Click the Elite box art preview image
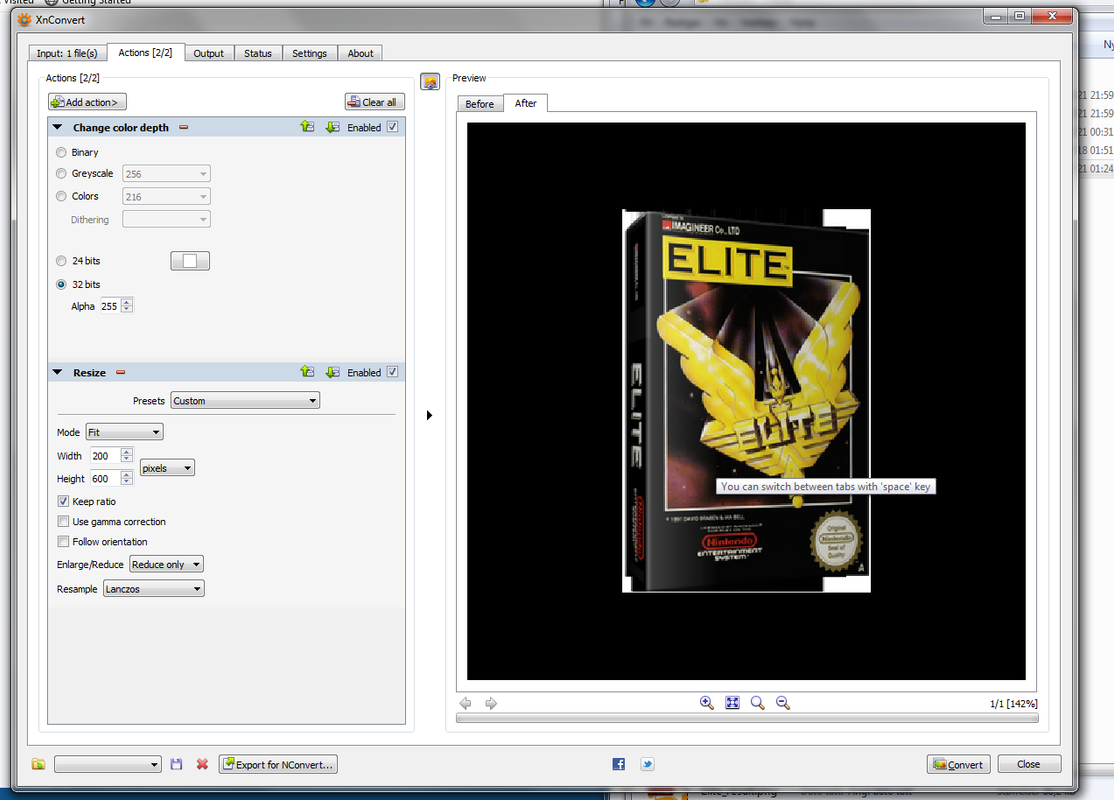This screenshot has height=800, width=1114. click(x=746, y=401)
